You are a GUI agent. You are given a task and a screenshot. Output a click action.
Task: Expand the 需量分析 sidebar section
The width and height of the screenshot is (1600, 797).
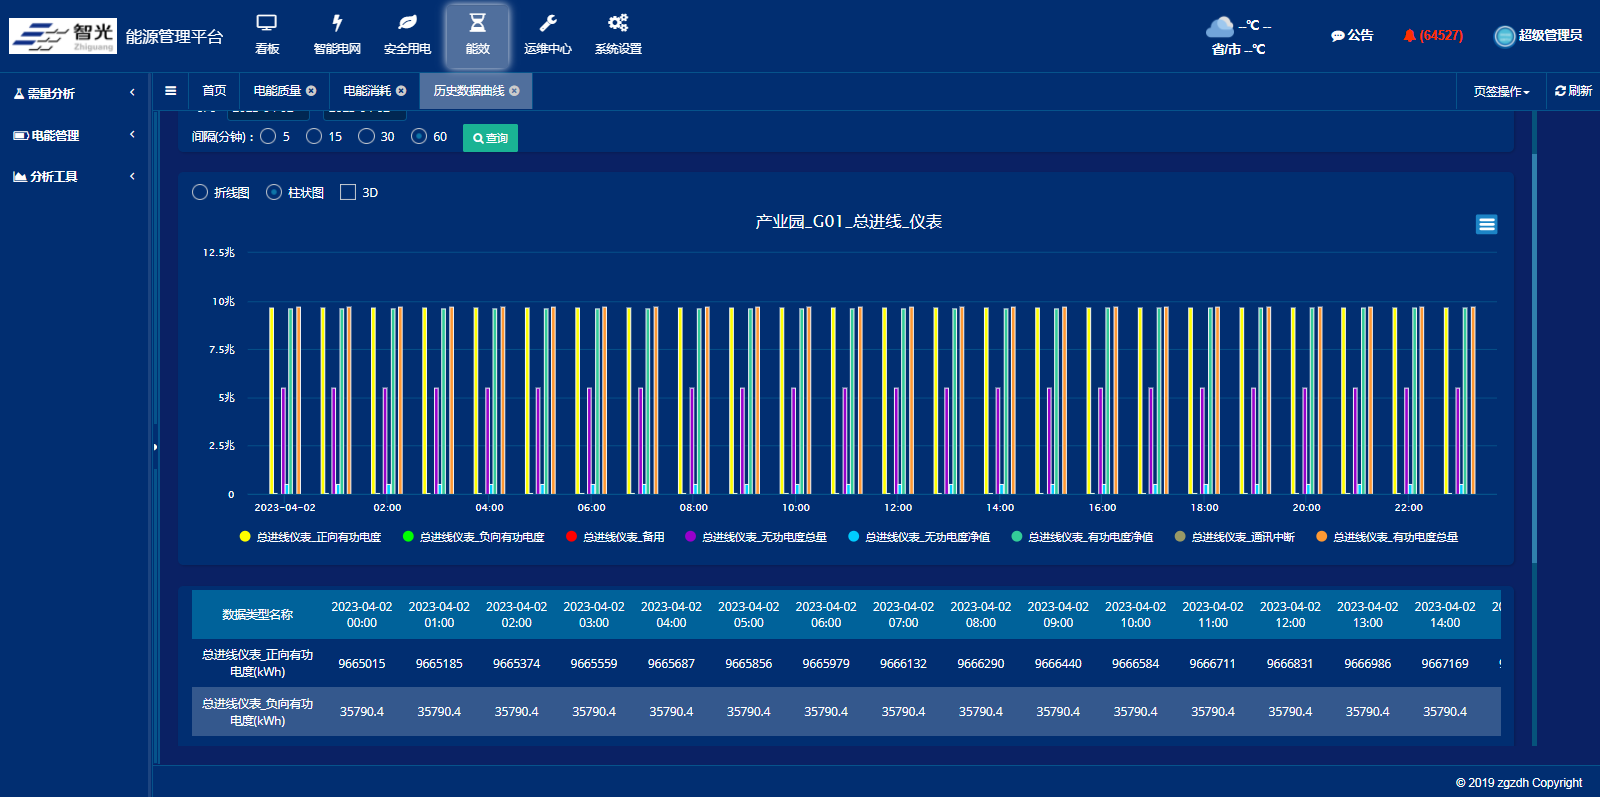tap(74, 93)
